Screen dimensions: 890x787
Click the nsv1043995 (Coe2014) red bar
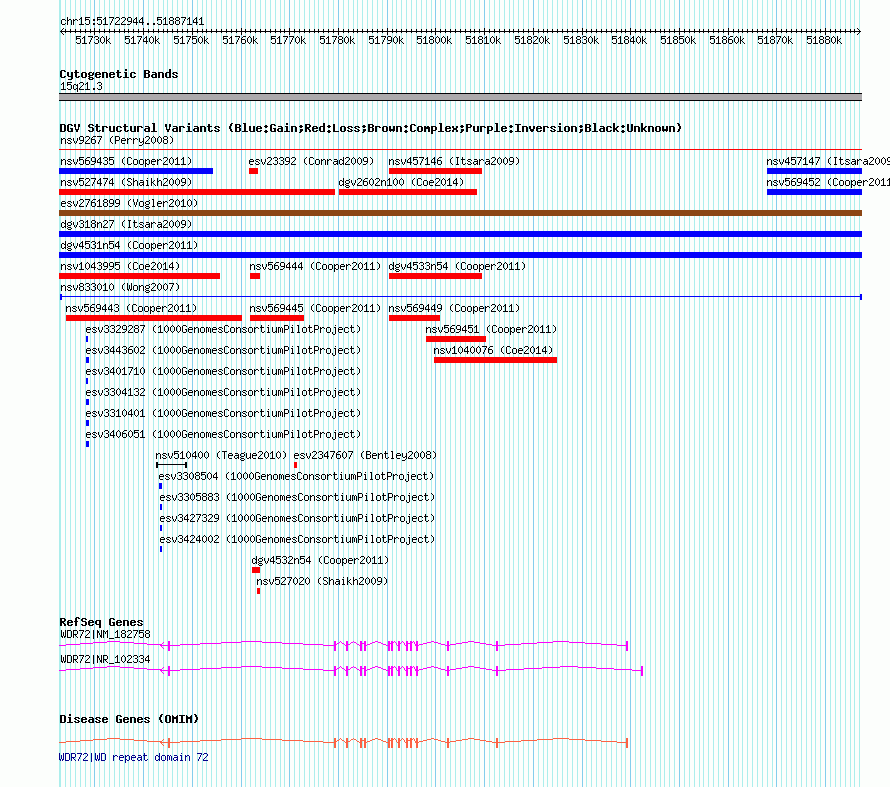click(140, 276)
